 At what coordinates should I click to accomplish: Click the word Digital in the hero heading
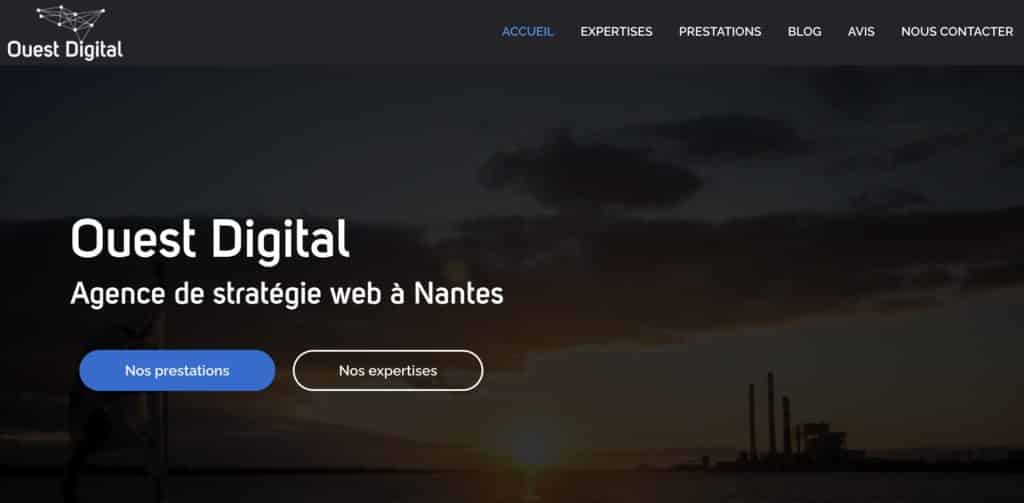click(x=280, y=240)
